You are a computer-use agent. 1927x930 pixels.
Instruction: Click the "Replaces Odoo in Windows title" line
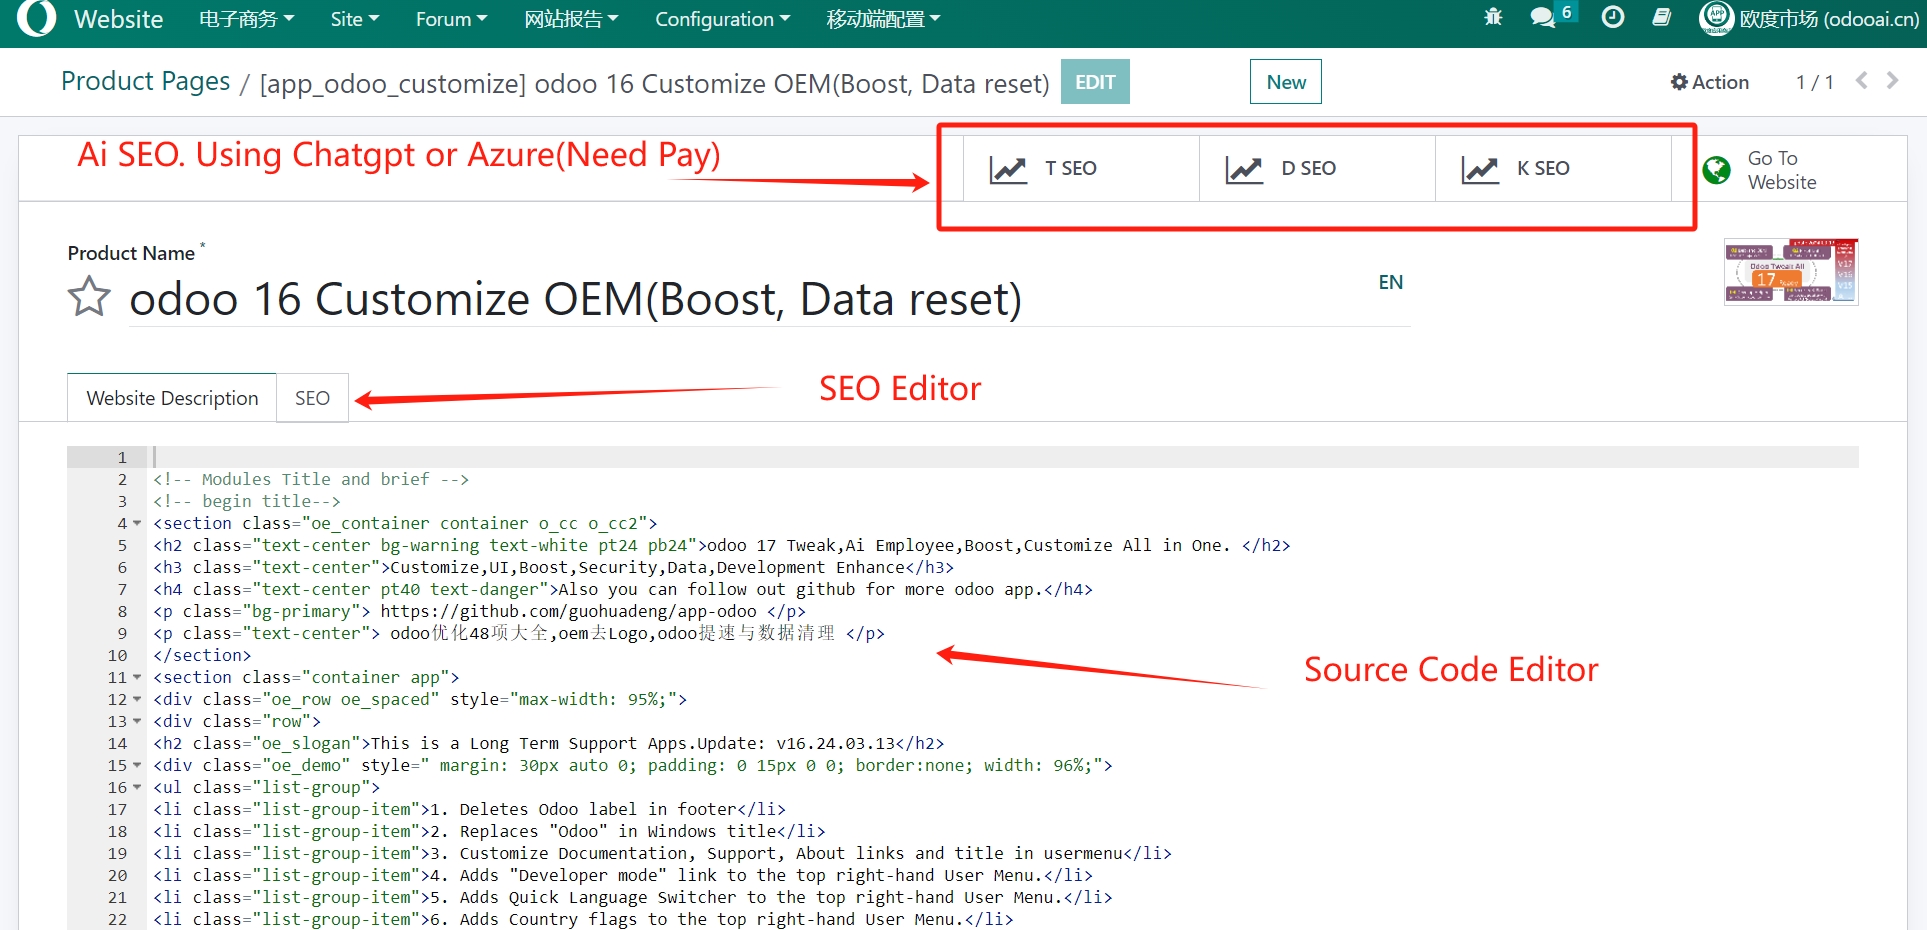pyautogui.click(x=489, y=831)
